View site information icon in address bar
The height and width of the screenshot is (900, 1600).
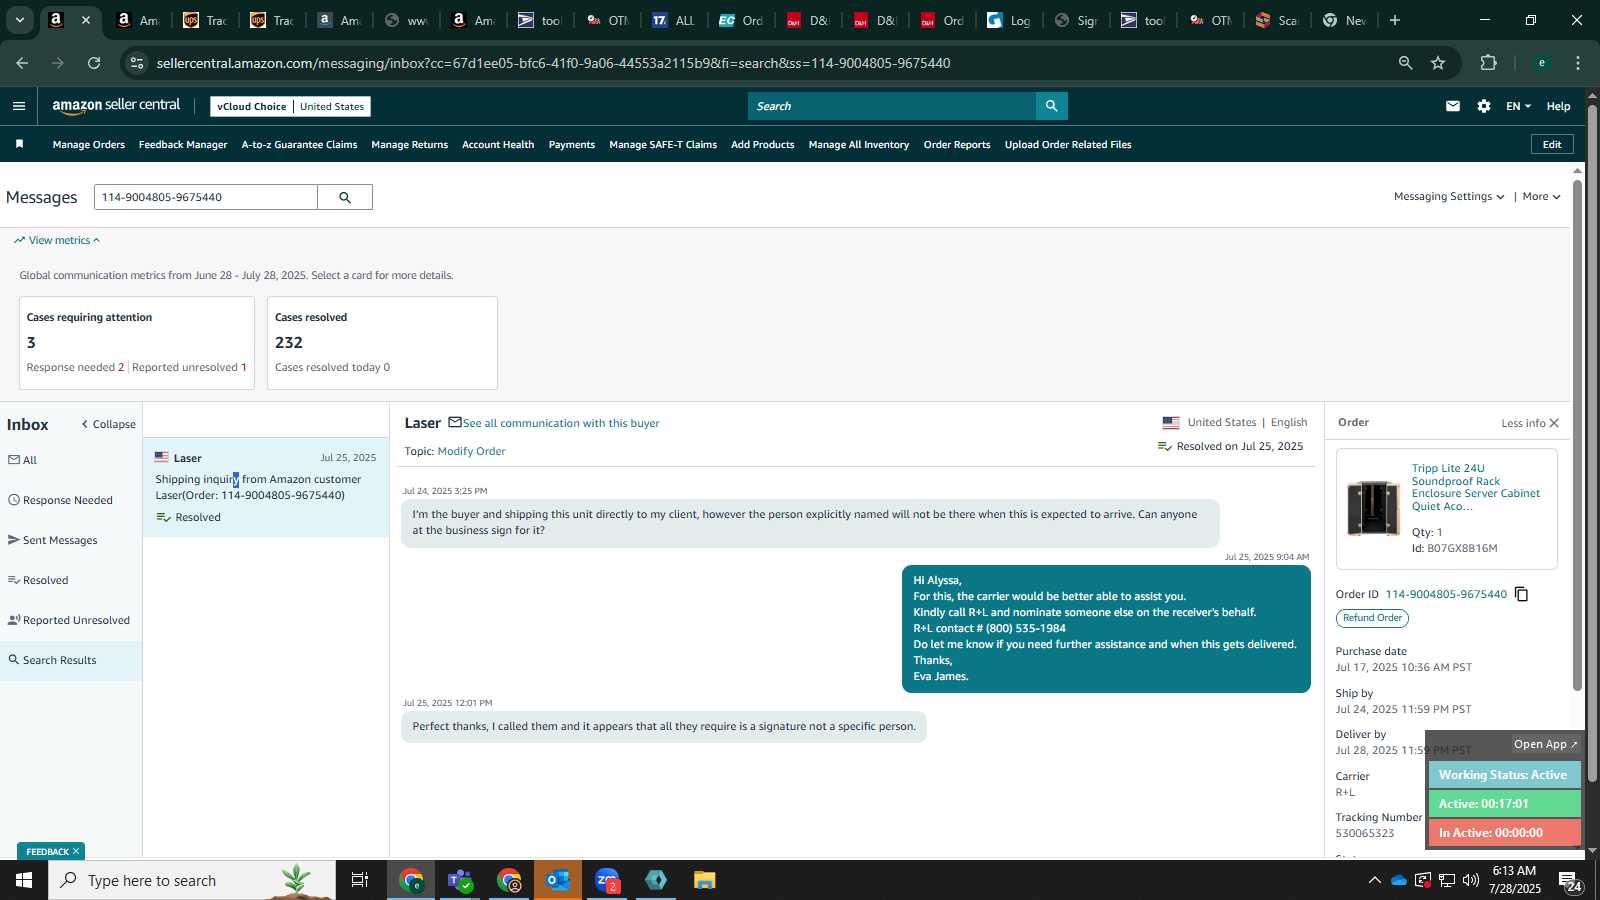coord(137,63)
